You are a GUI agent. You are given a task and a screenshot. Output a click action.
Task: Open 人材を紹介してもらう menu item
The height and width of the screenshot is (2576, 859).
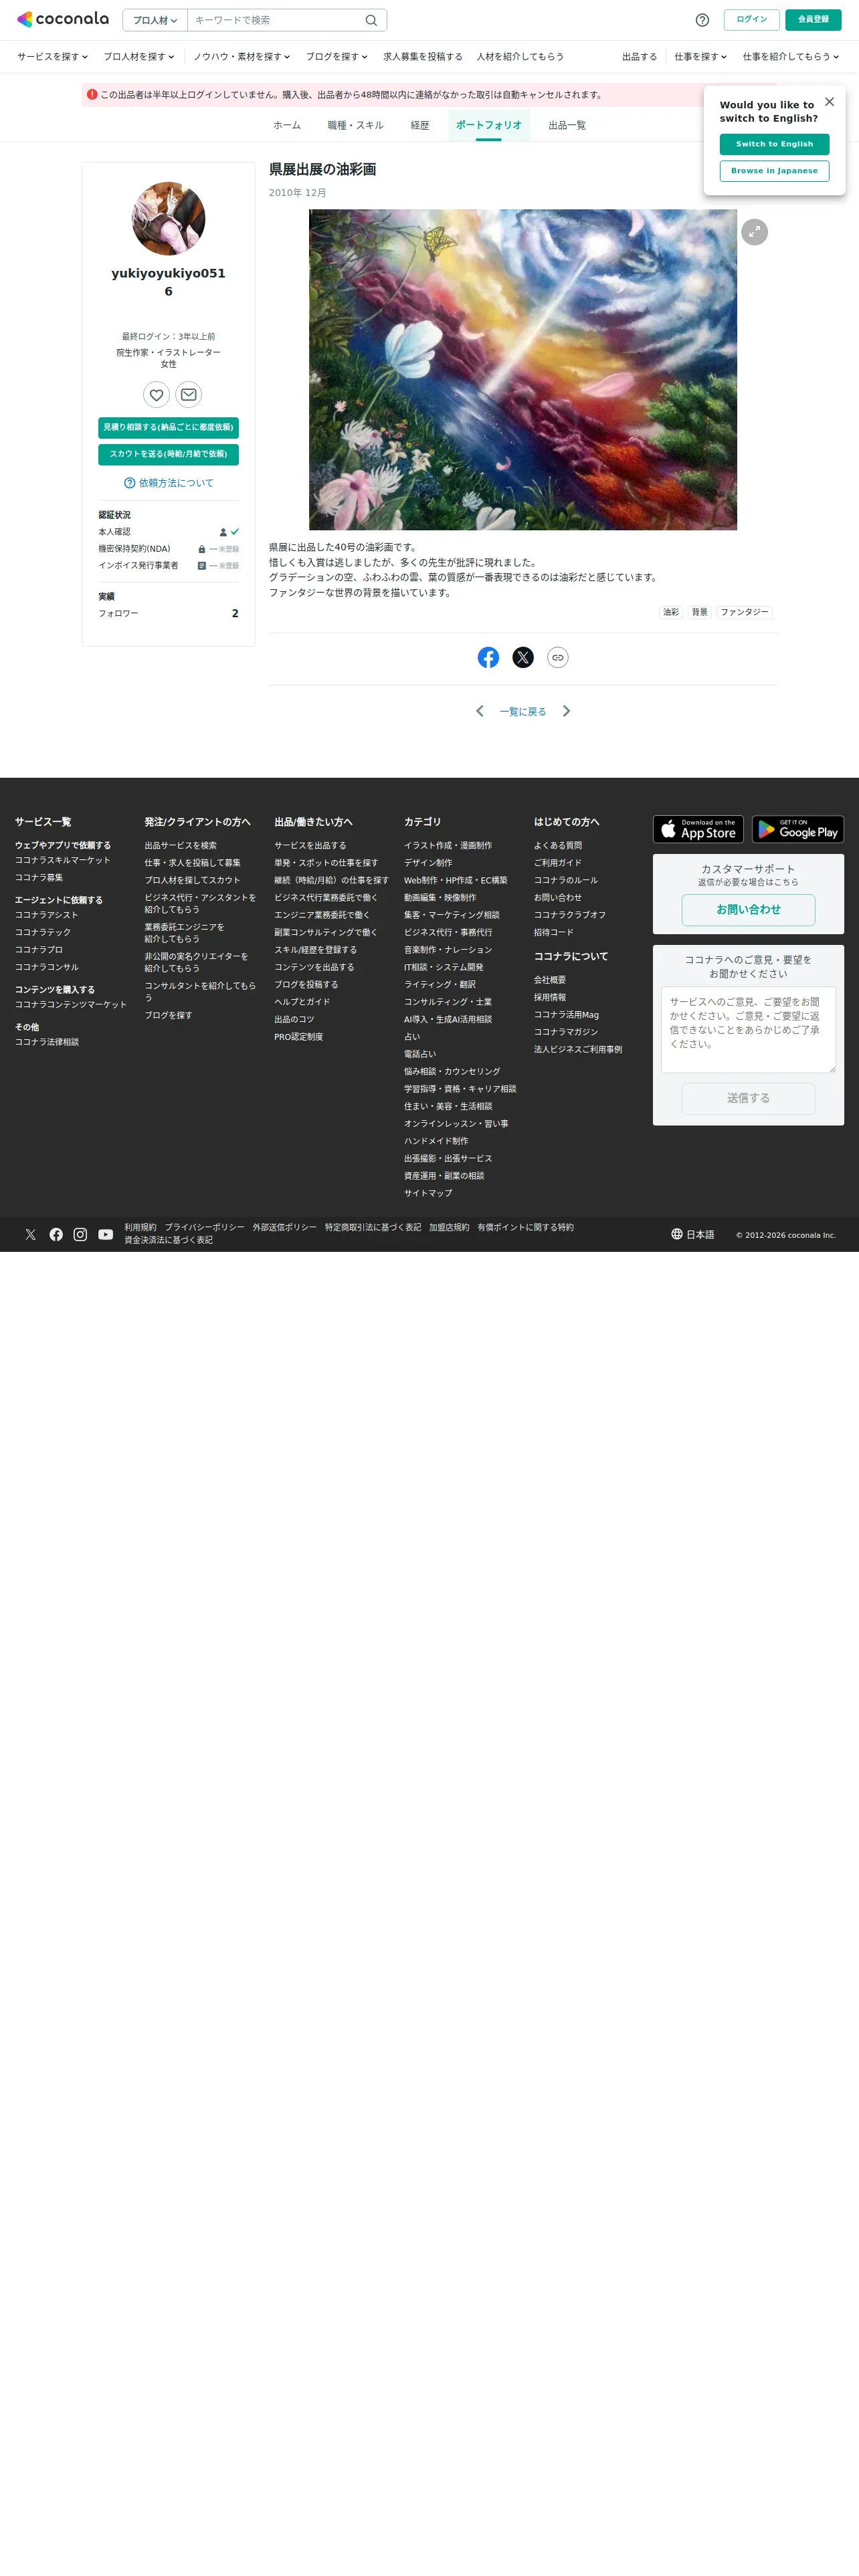point(520,57)
